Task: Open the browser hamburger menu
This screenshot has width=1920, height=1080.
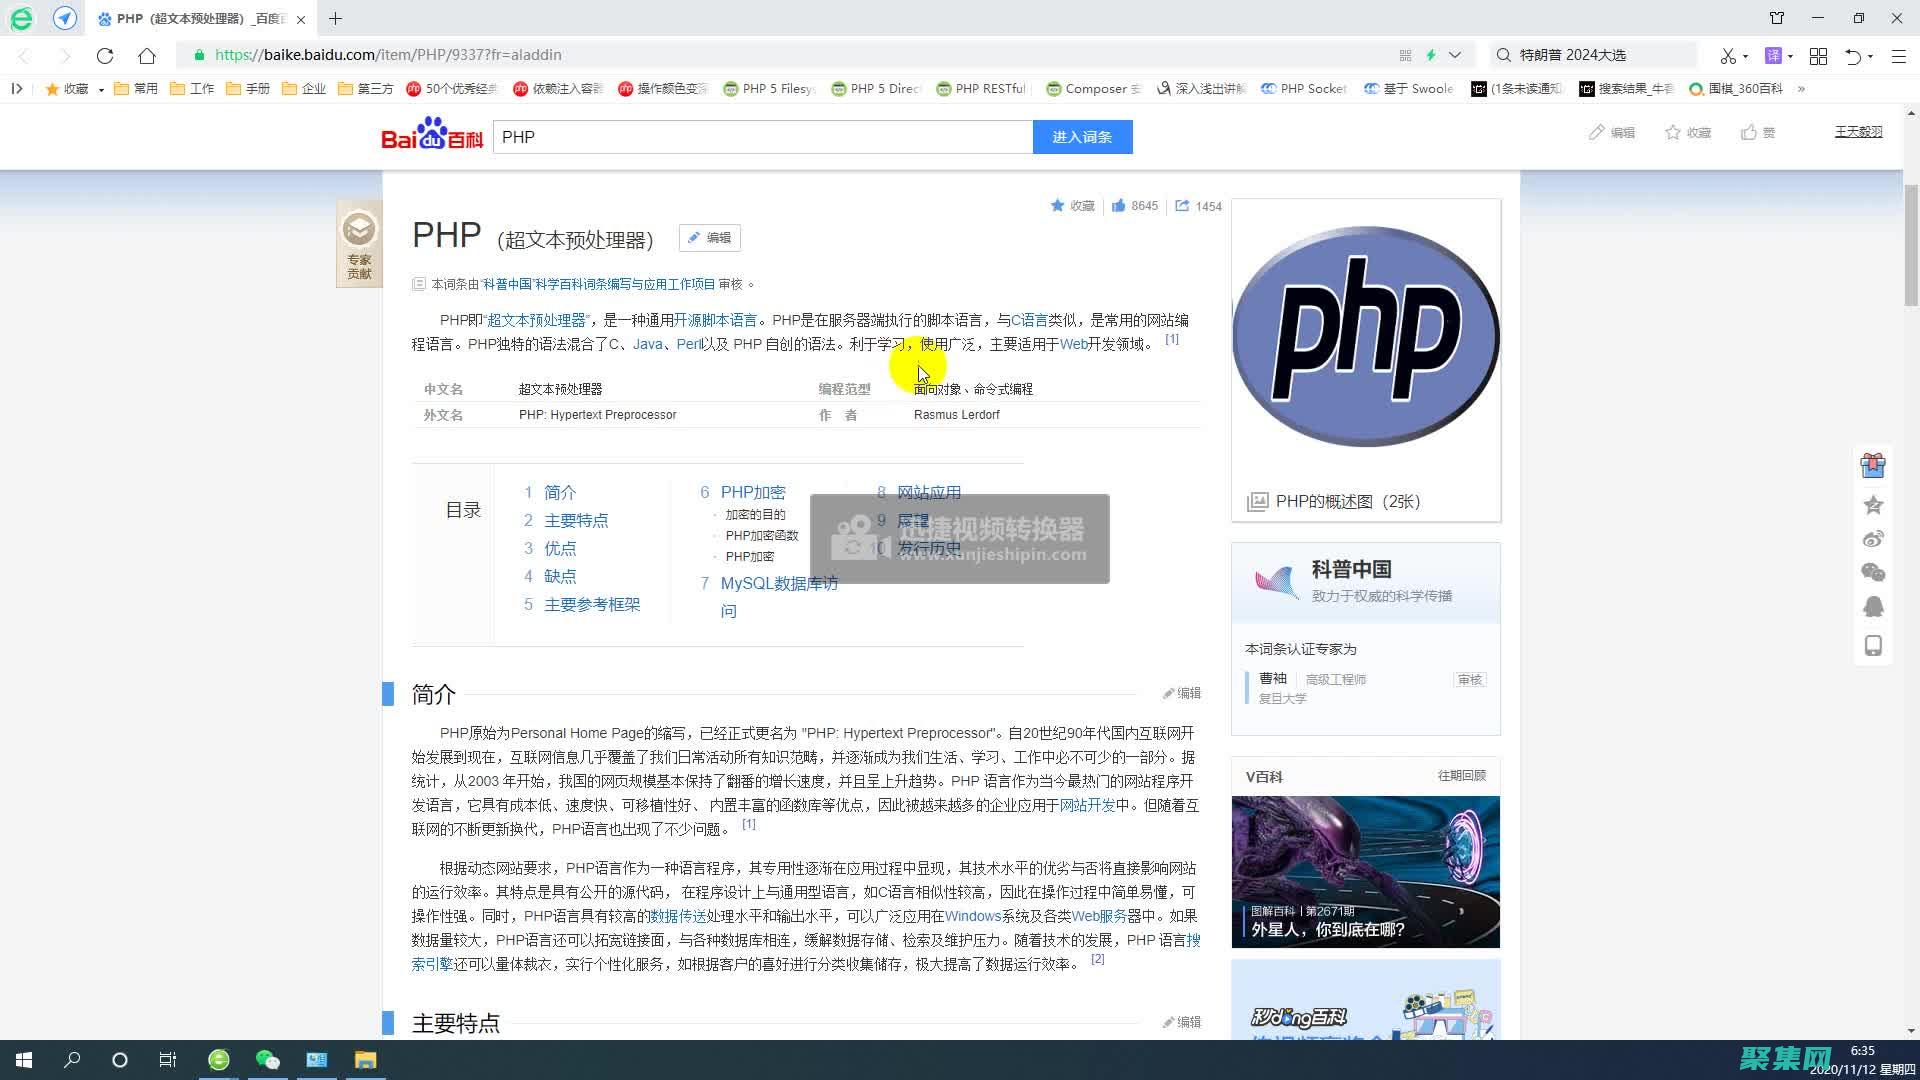Action: coord(1899,55)
